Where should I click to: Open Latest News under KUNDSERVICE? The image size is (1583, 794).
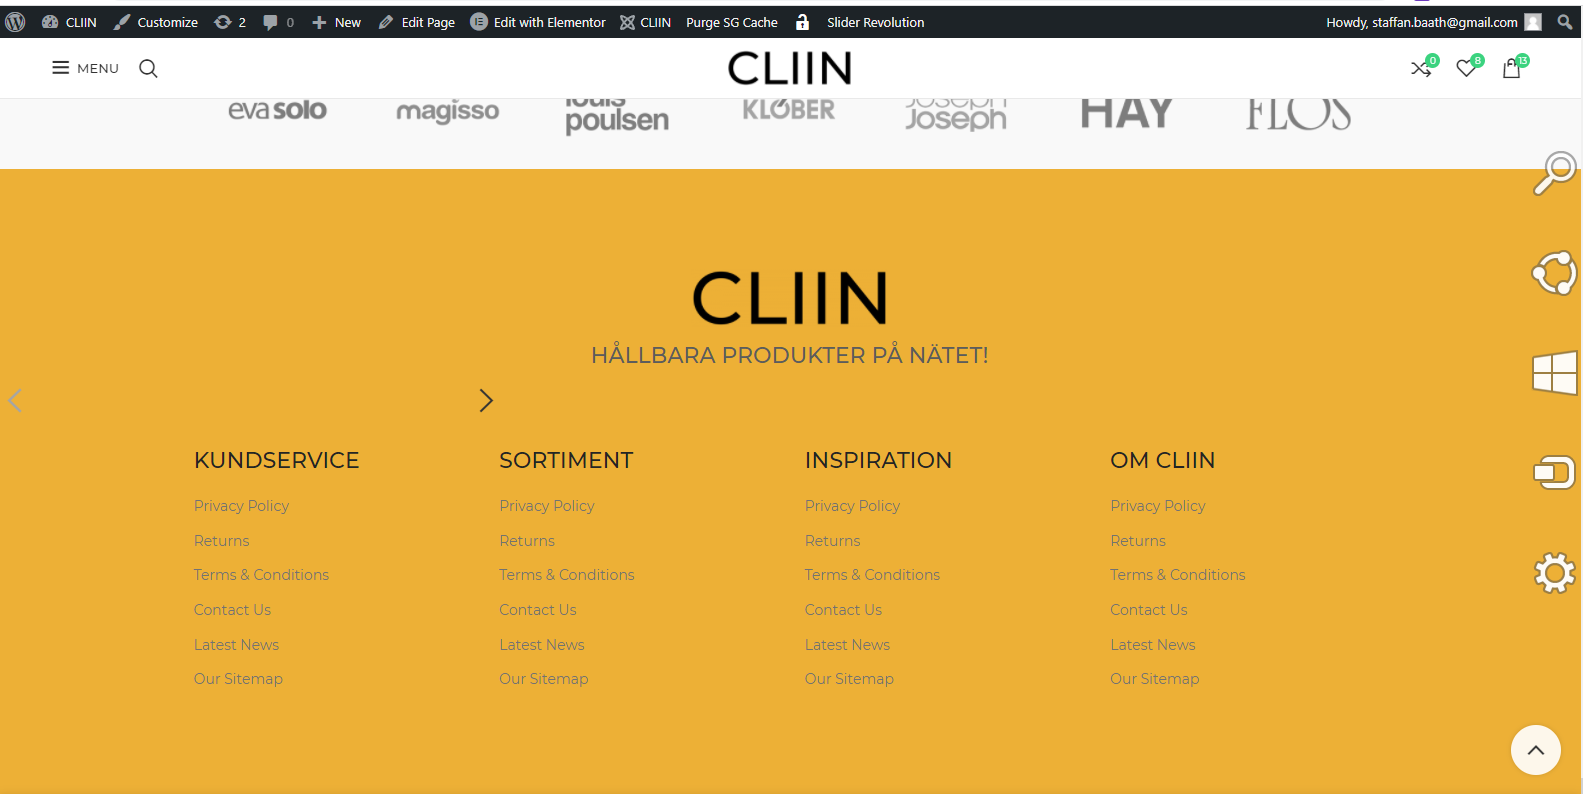pos(236,645)
